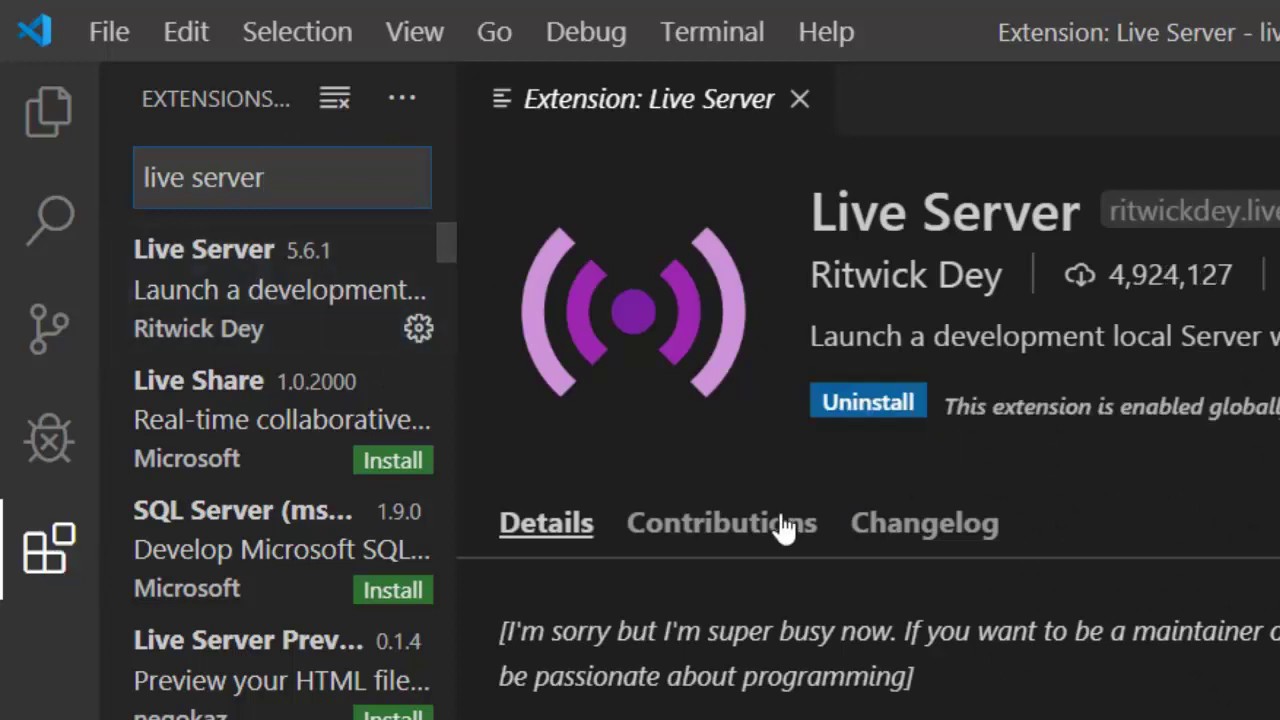
Task: Click the VS Code logo icon
Action: tap(35, 31)
